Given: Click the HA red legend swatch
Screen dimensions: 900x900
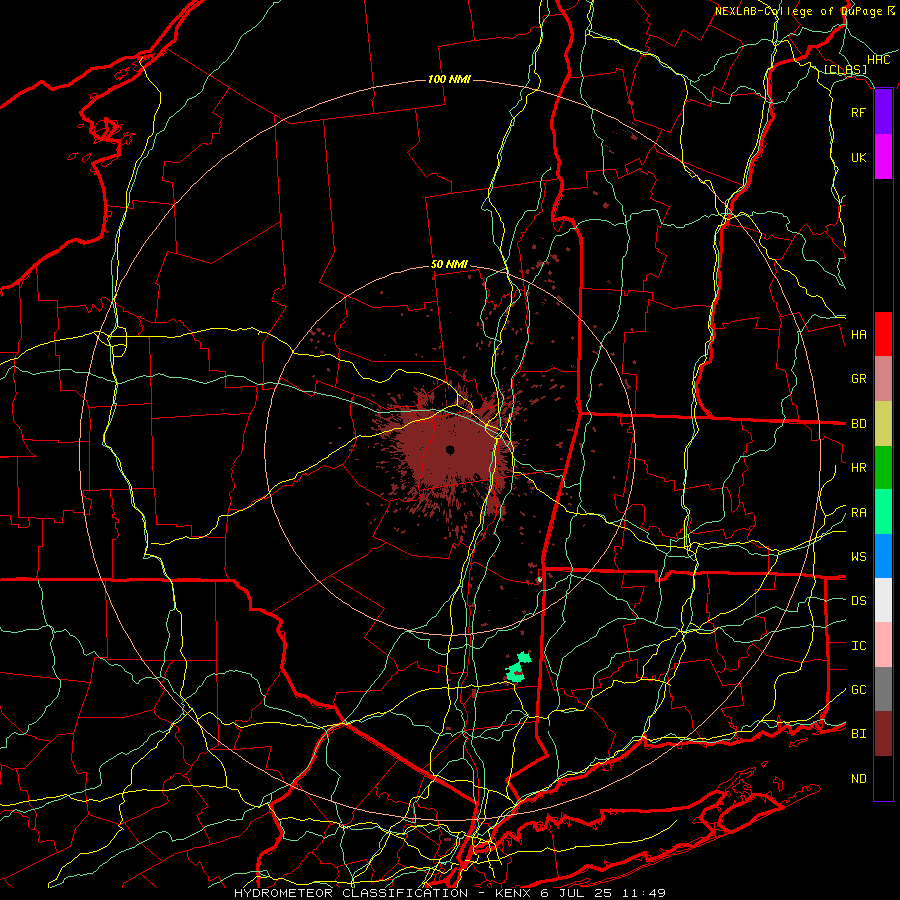Looking at the screenshot, I should coord(883,334).
